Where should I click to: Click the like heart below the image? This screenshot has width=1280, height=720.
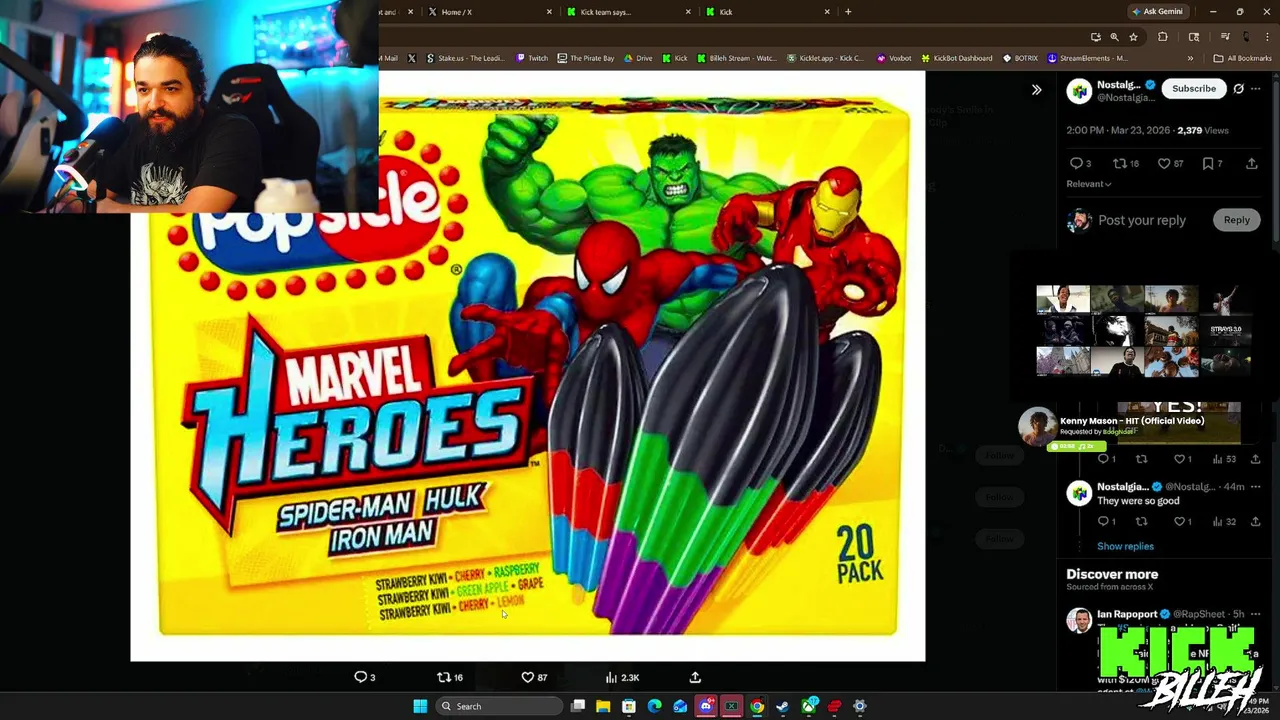click(x=528, y=677)
